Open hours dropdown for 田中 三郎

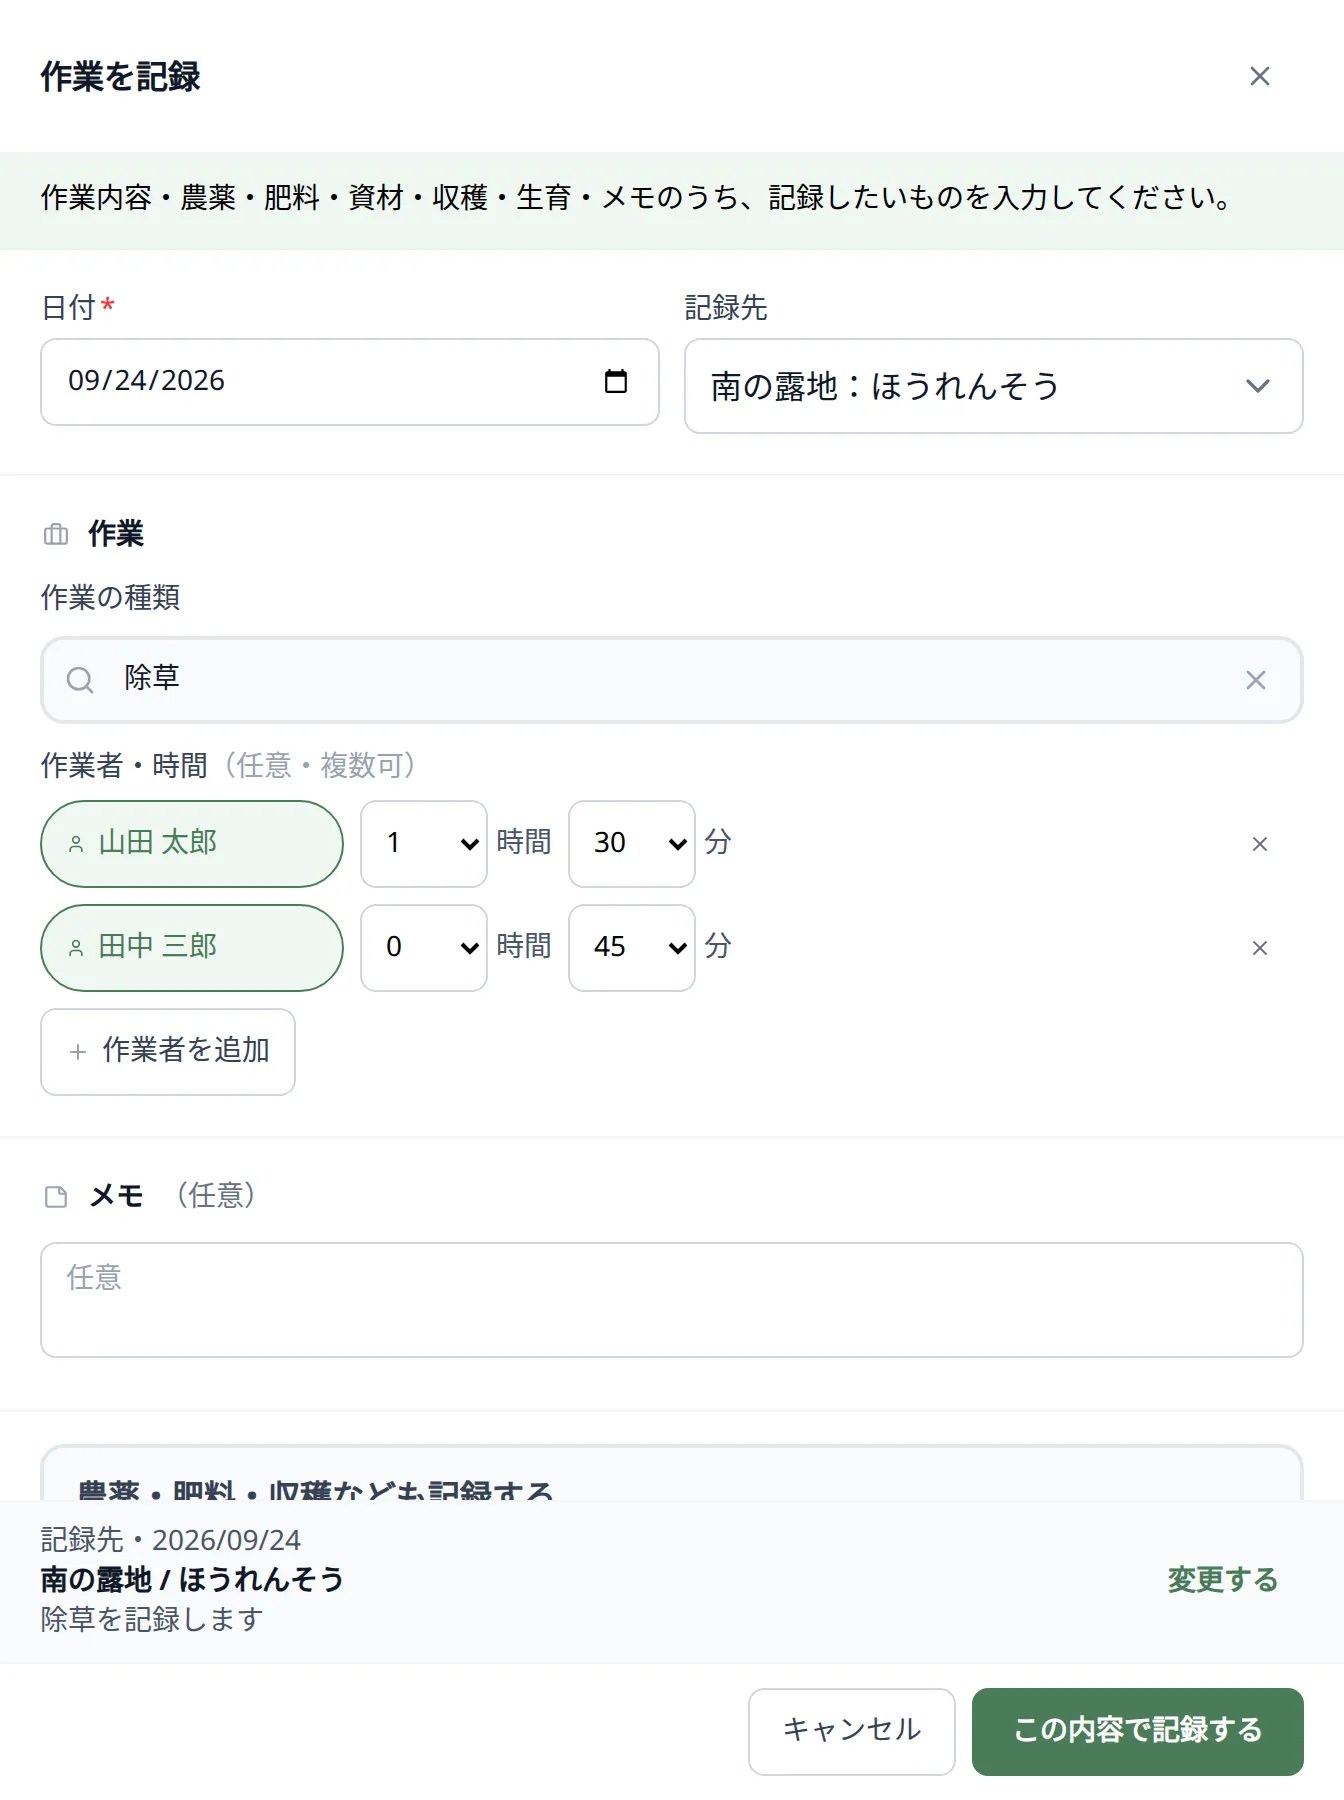tap(424, 948)
